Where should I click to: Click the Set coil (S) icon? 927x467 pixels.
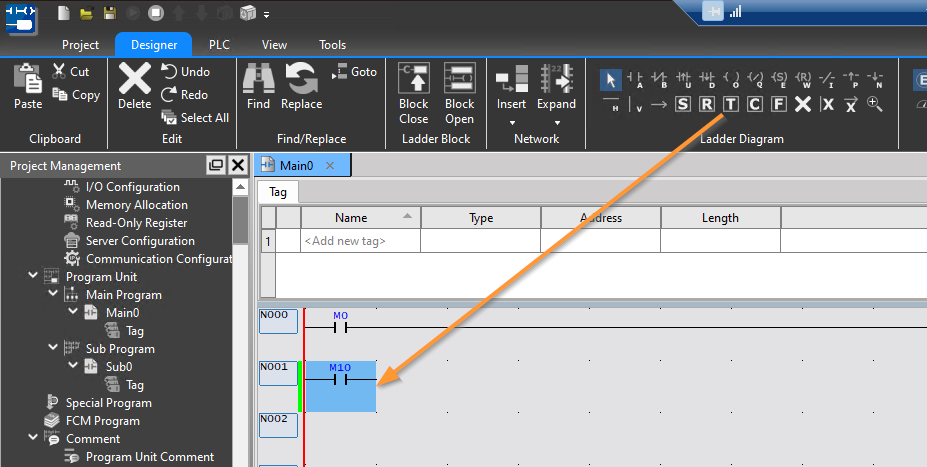[683, 104]
